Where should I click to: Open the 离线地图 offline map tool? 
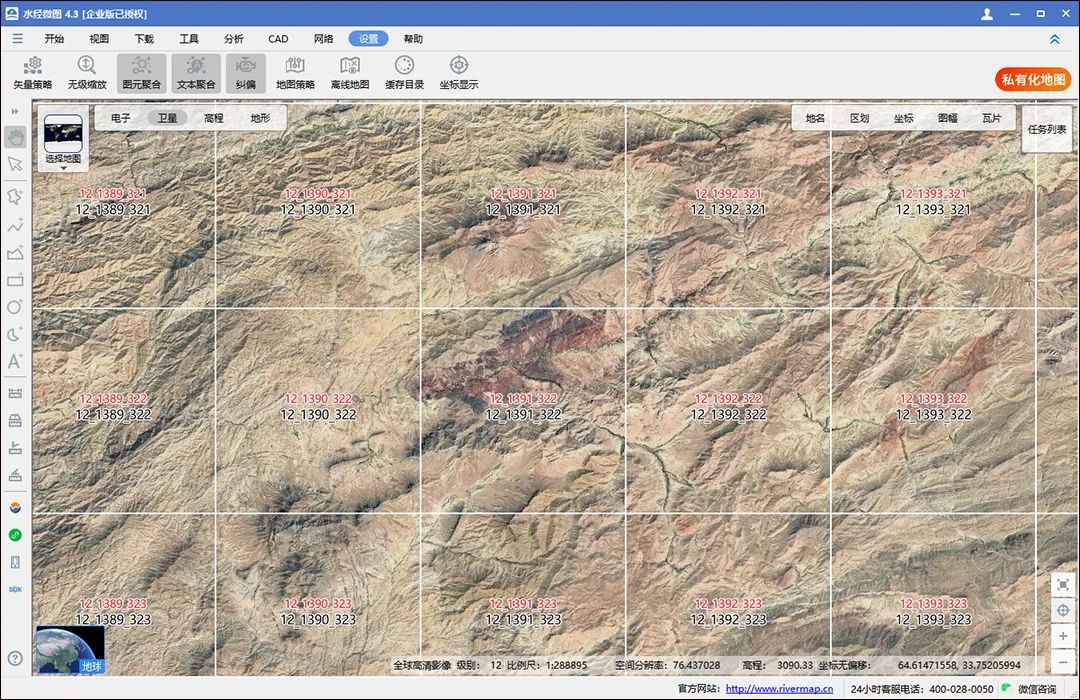coord(349,73)
